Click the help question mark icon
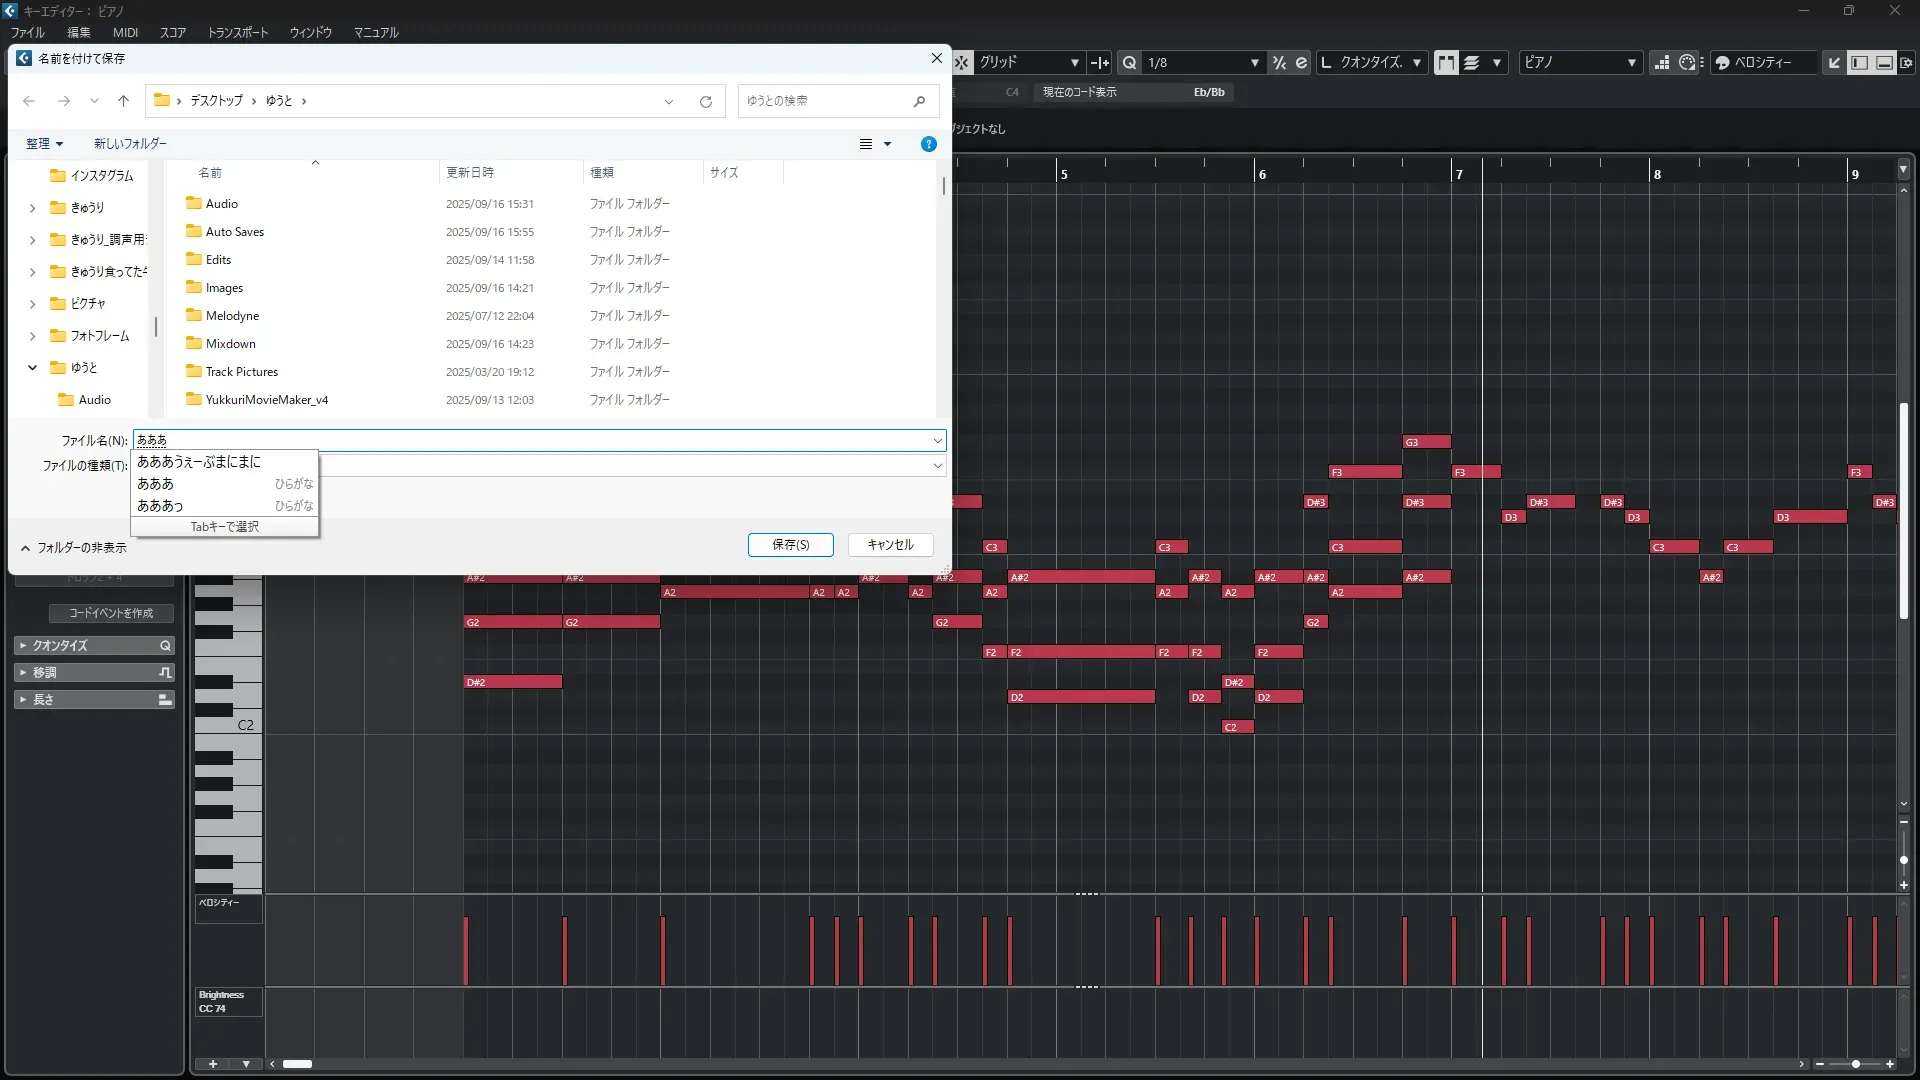 928,144
